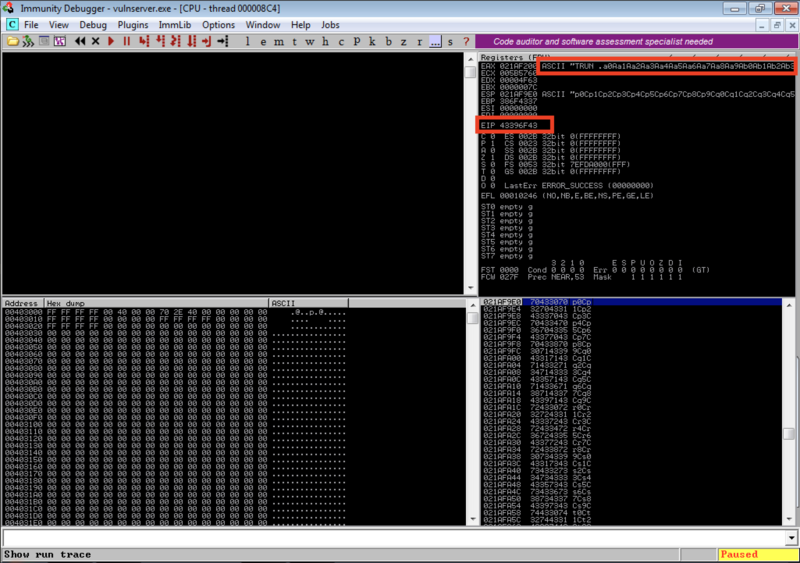Select stack row 021AF9E0 70433070
This screenshot has width=800, height=563.
[632, 302]
